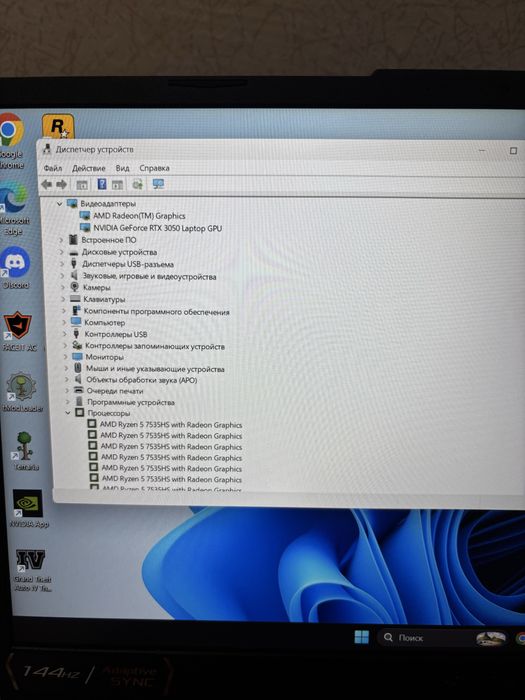Expand Объекты обработки звука (APO)
The width and height of the screenshot is (525, 700).
point(67,380)
